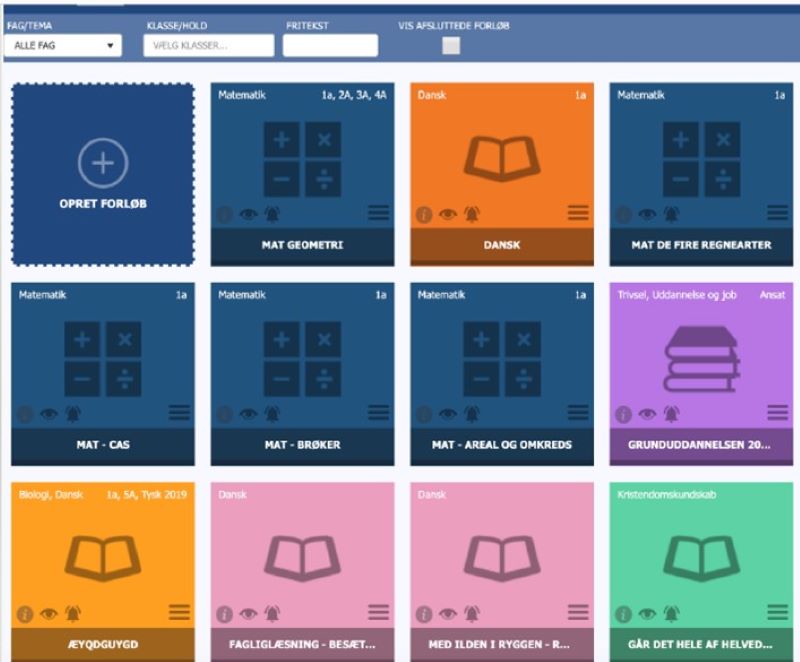
Task: Click info icon on Grunduddannelsen card
Action: point(623,414)
